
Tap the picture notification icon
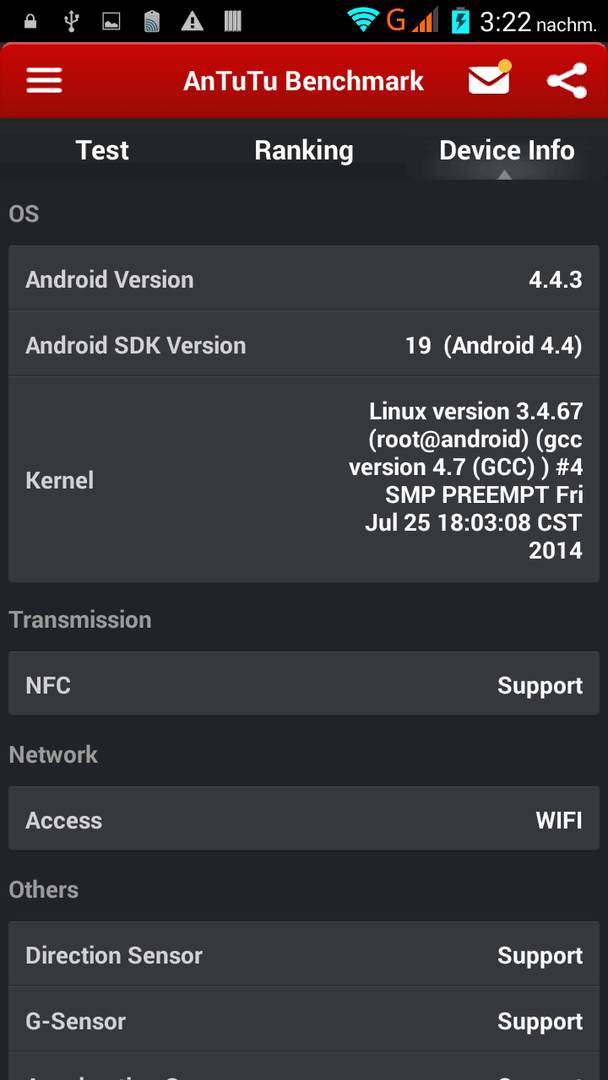[112, 22]
